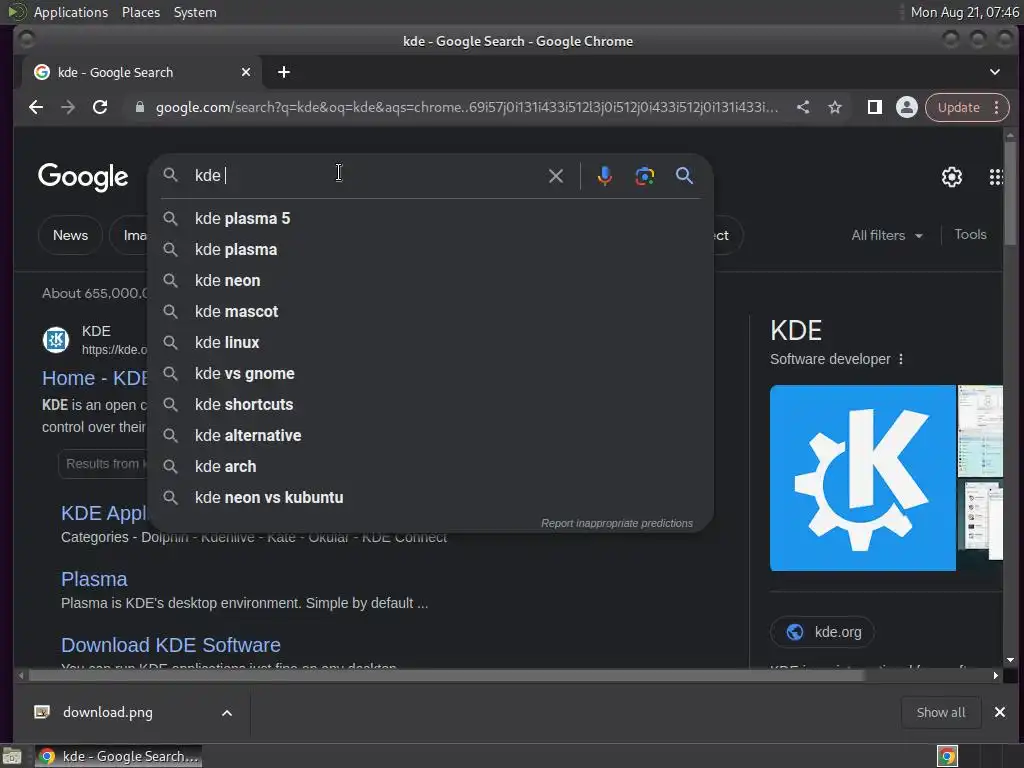The image size is (1024, 768).
Task: Open the Google apps grid
Action: [x=996, y=176]
